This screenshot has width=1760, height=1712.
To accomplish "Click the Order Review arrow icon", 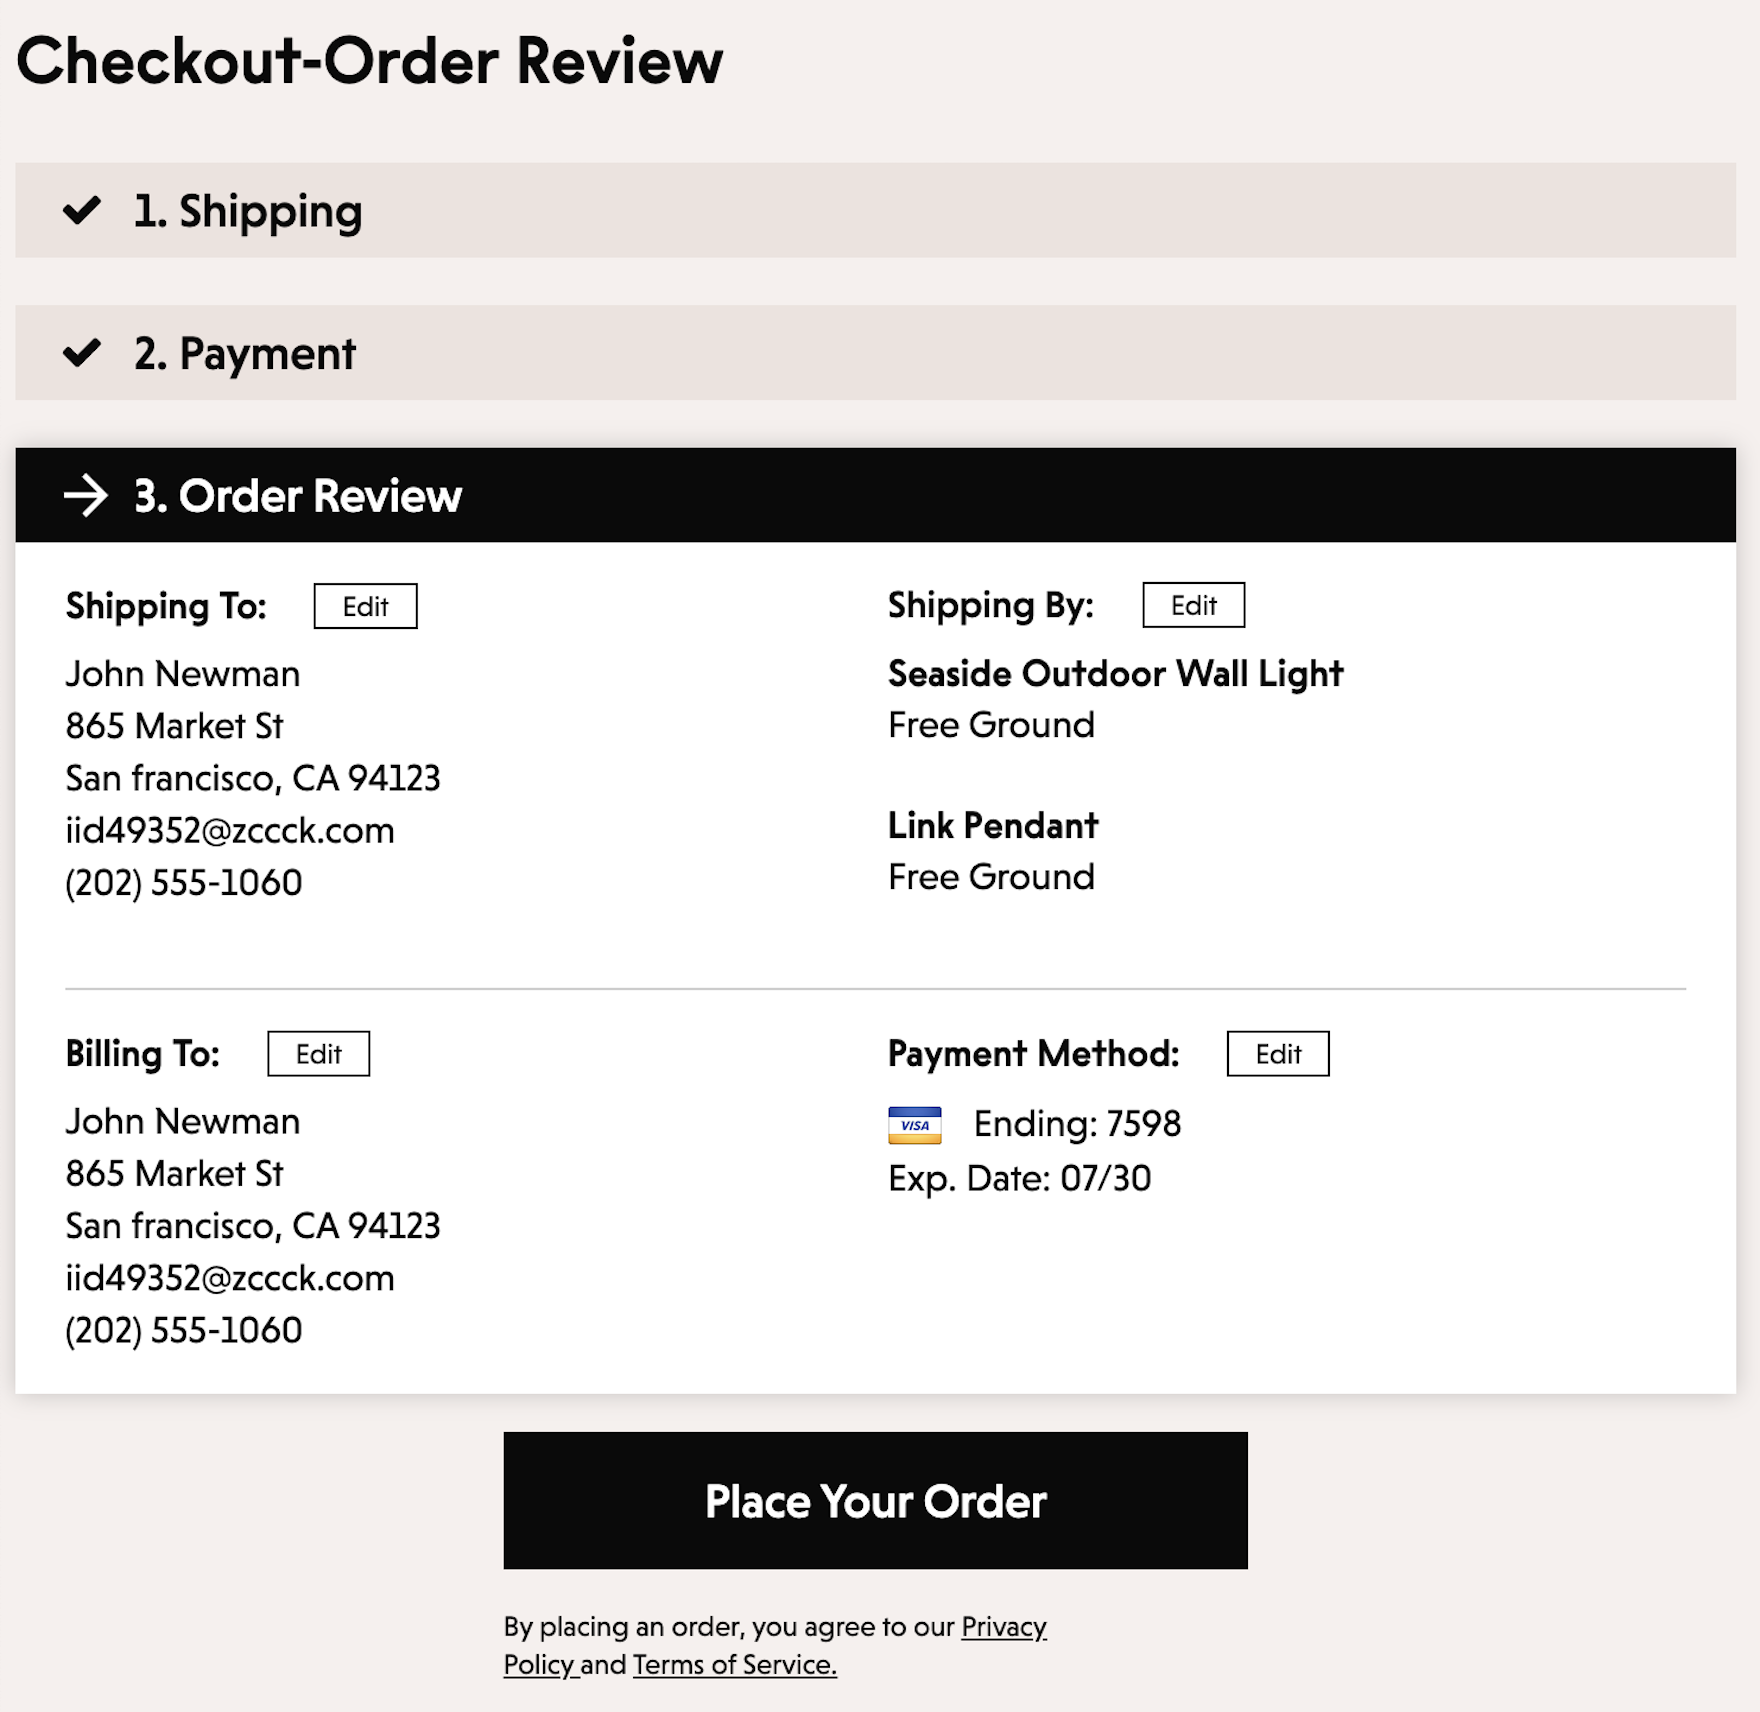I will click(x=86, y=496).
